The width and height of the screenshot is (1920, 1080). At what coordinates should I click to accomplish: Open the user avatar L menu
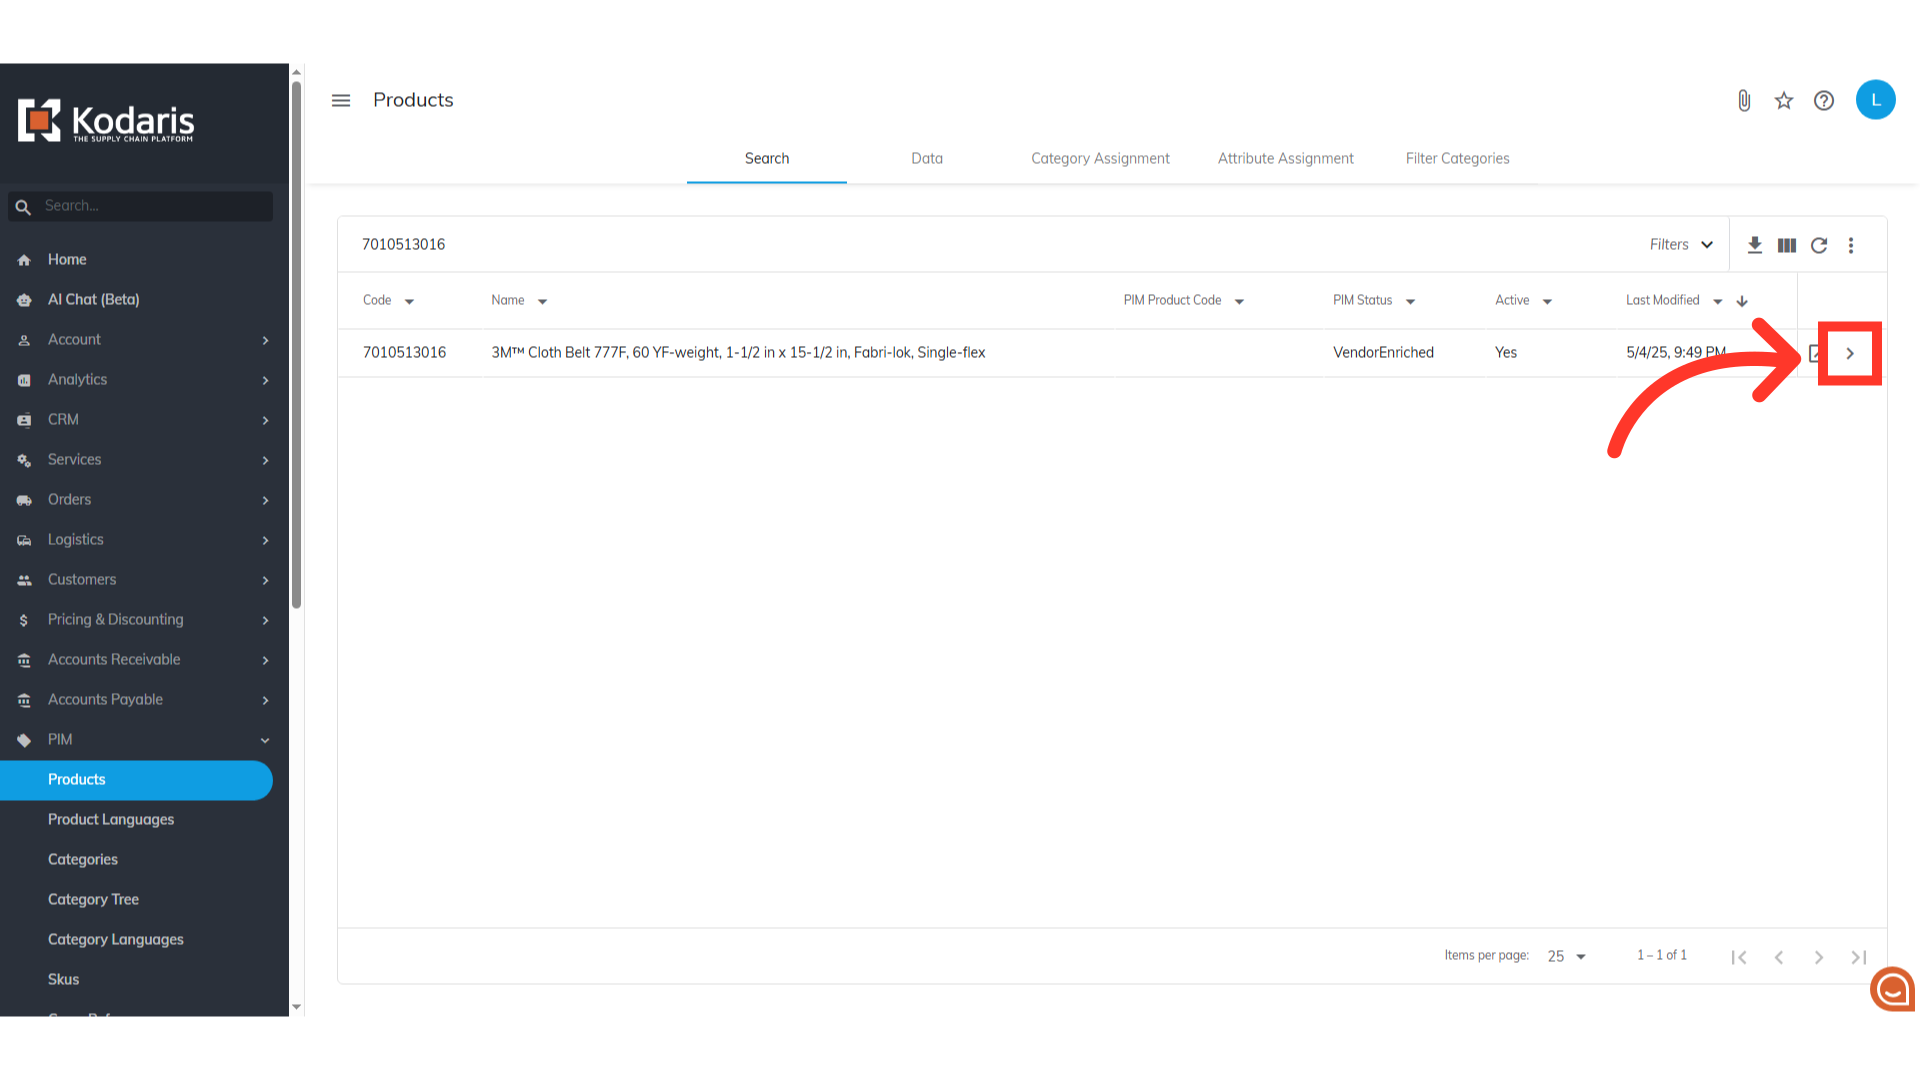[1876, 100]
